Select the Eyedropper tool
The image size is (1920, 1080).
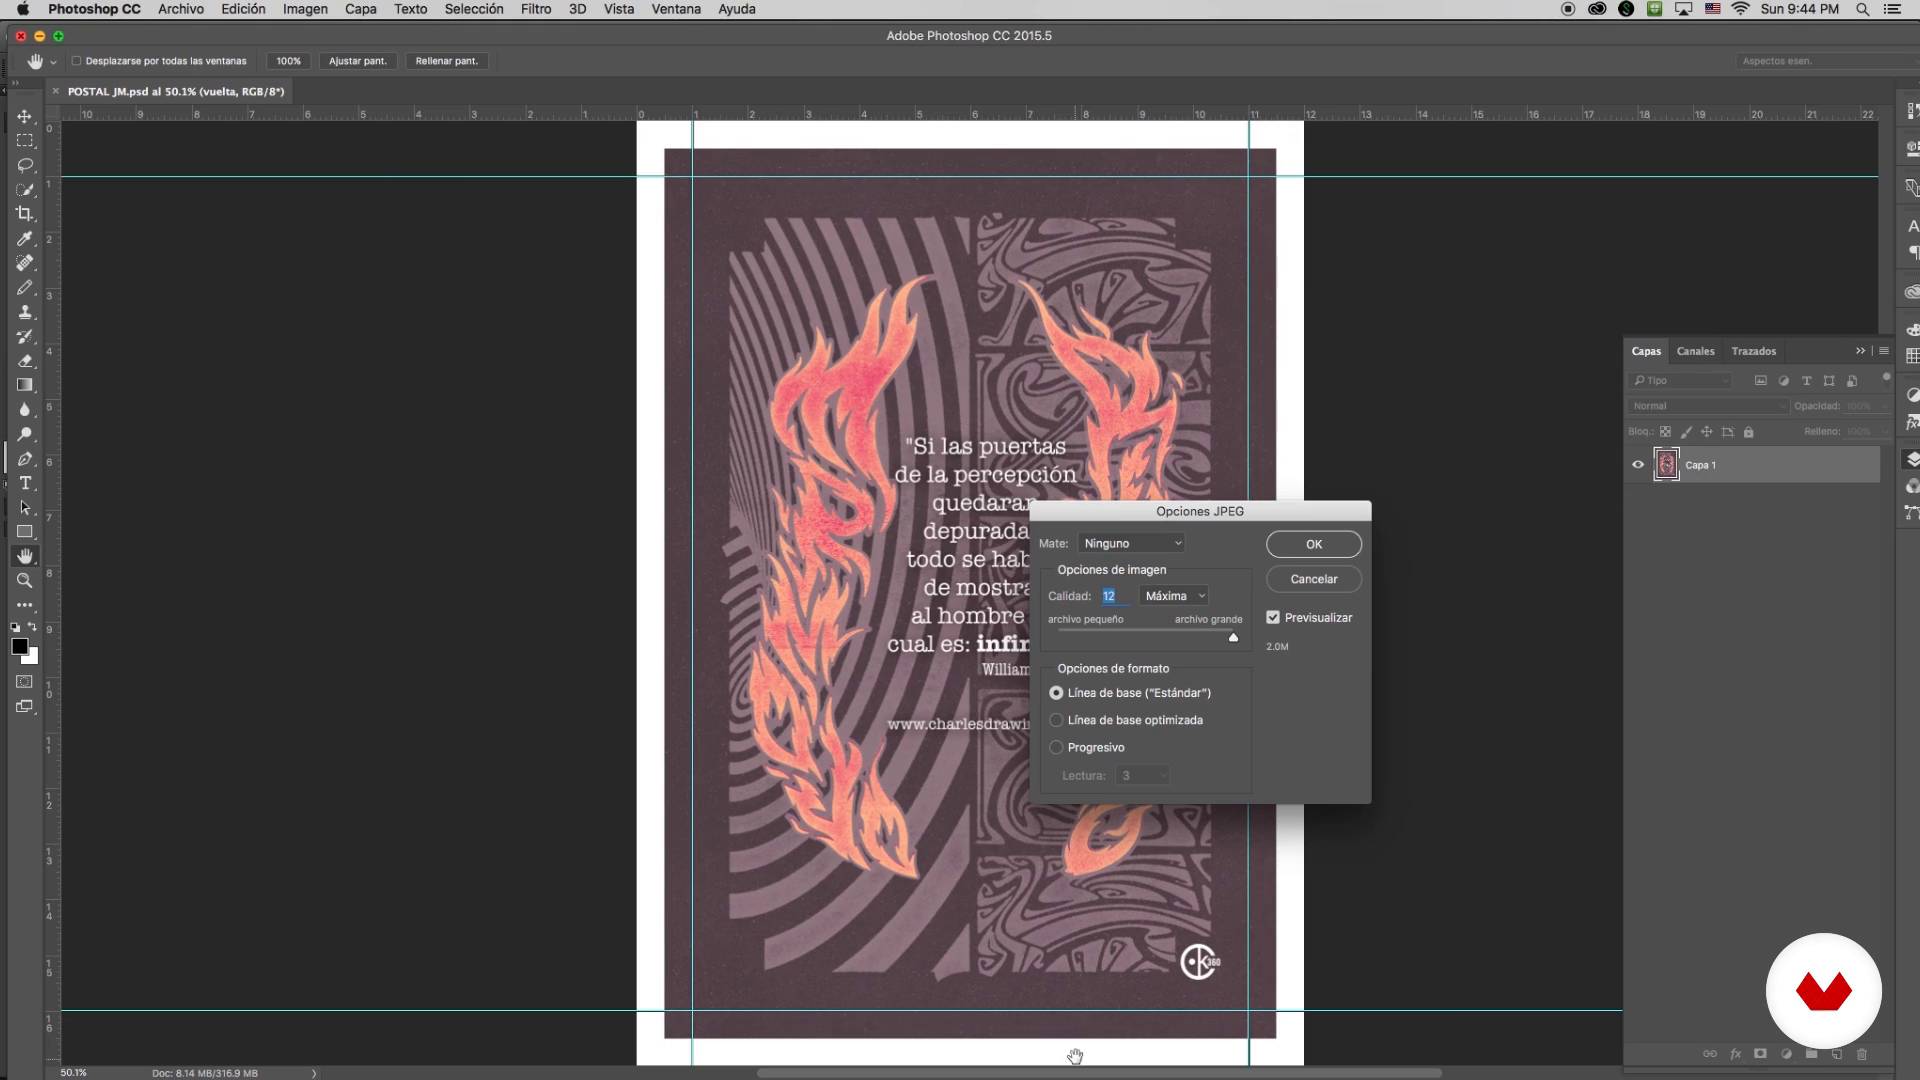coord(25,238)
